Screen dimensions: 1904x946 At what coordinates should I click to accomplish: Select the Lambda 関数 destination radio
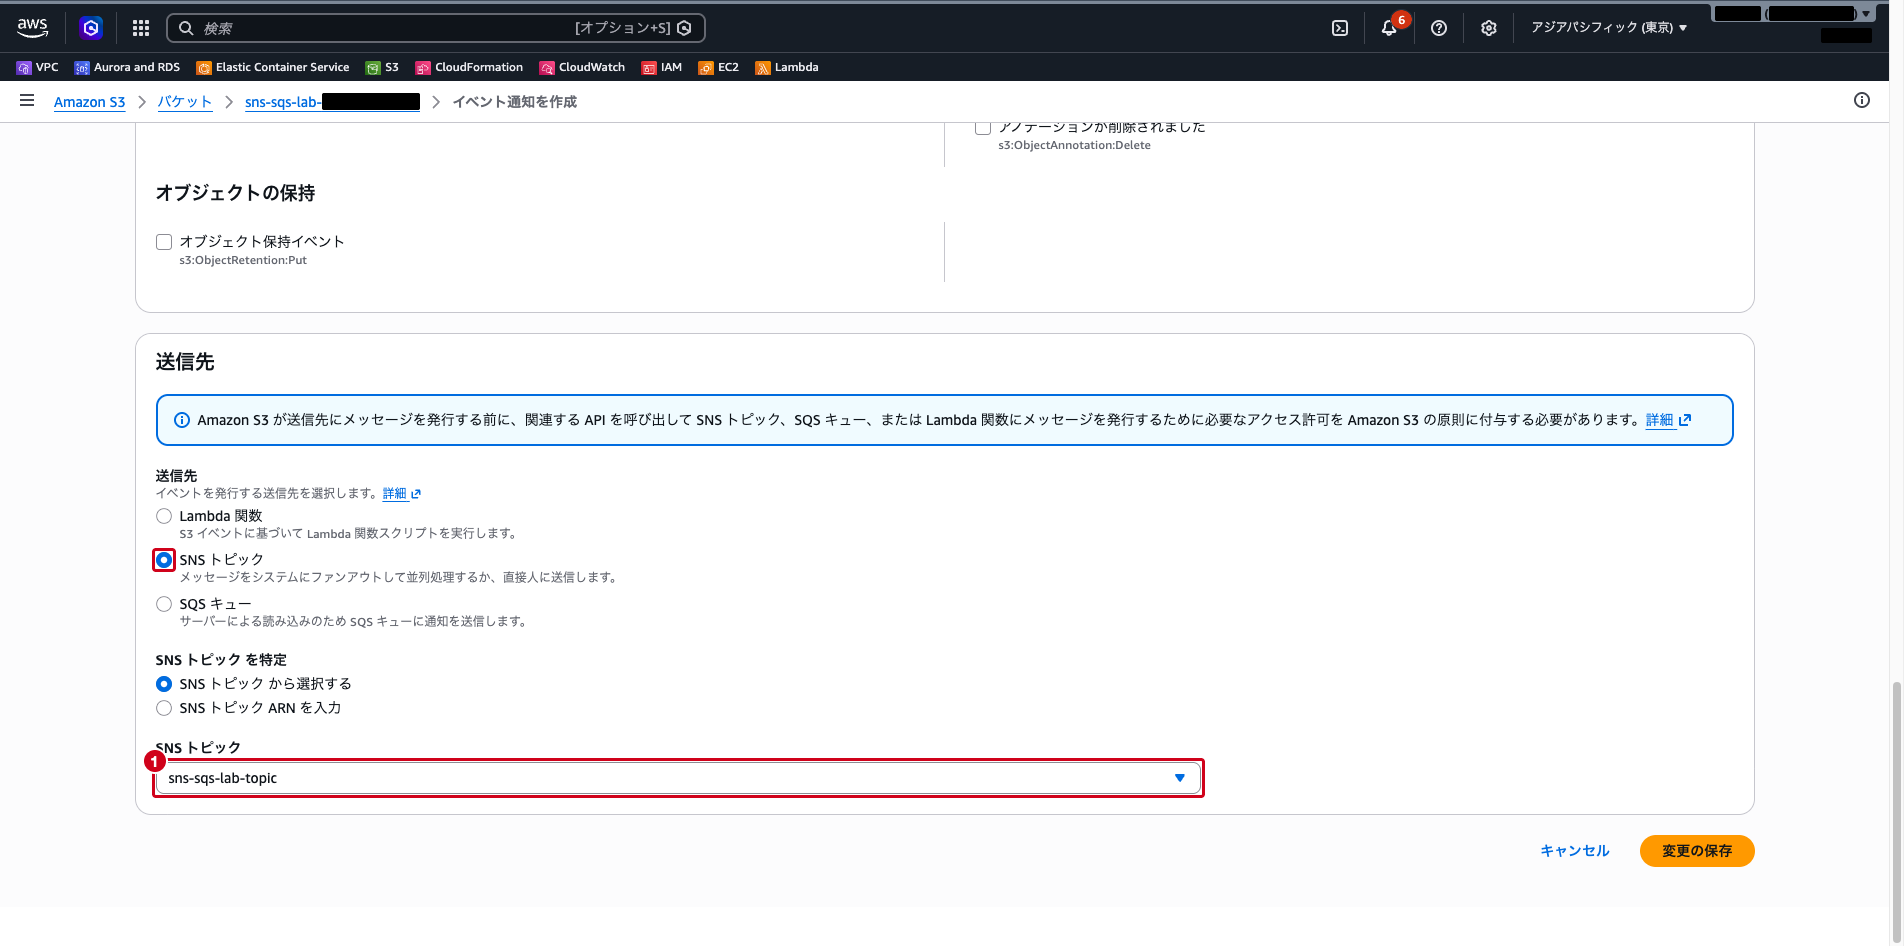click(x=164, y=516)
